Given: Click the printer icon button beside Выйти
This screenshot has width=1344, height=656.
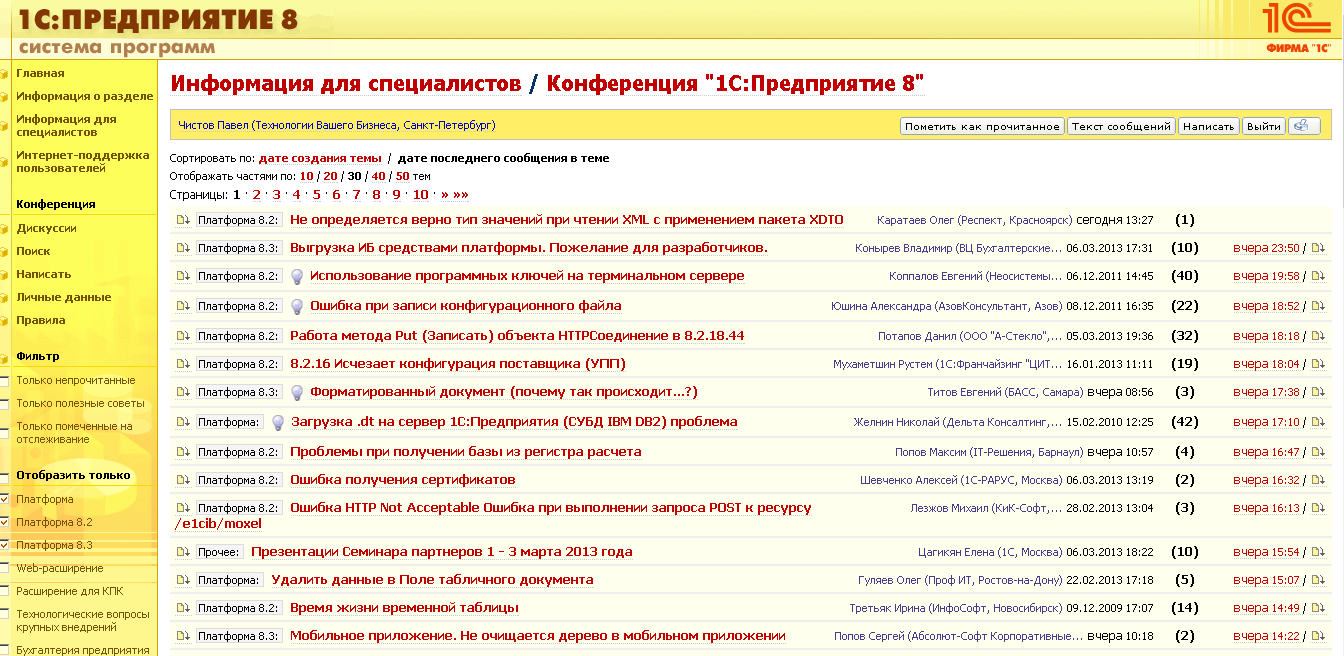Looking at the screenshot, I should [1303, 126].
